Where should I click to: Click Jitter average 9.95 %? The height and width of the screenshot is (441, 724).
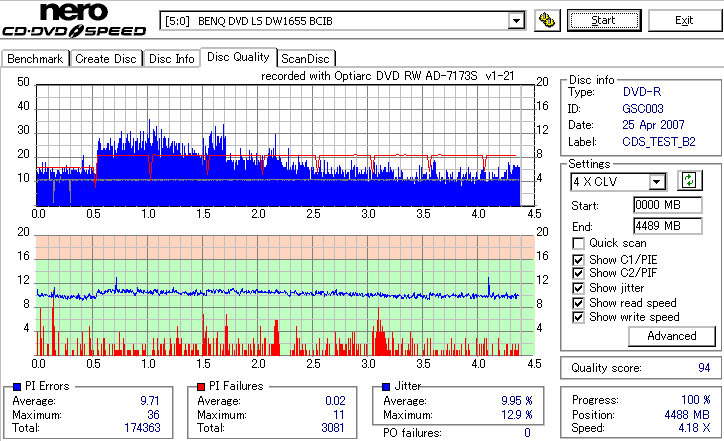tap(517, 401)
